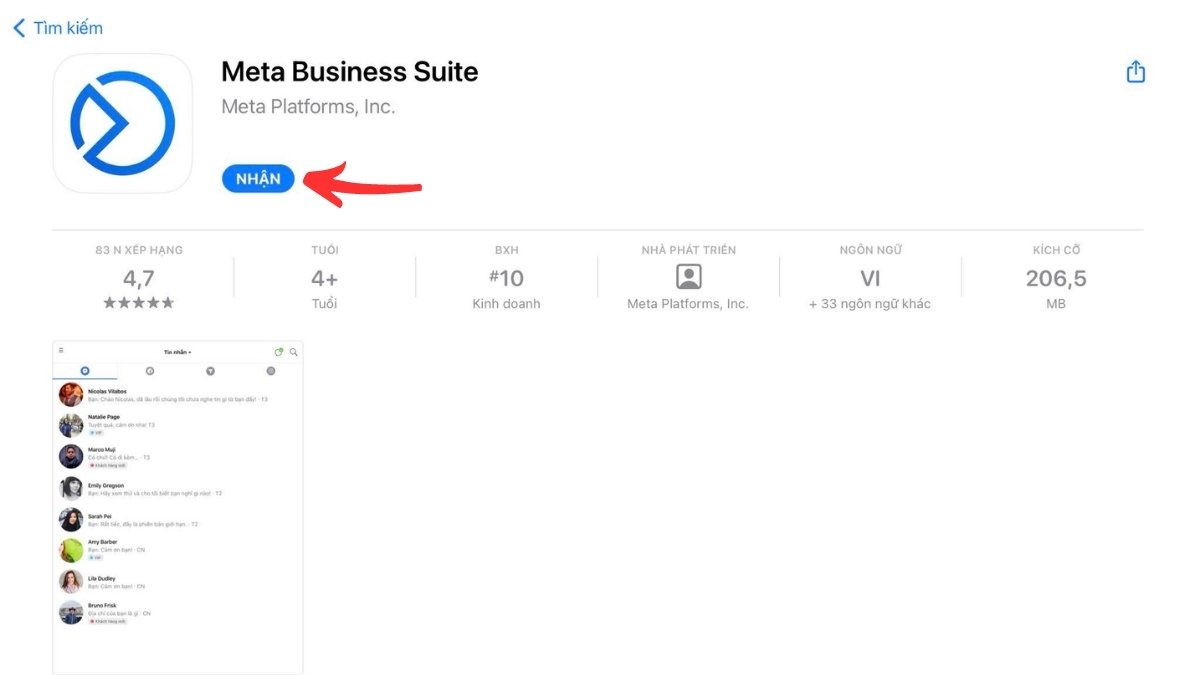Tap the funnel filter tab icon in preview
Image resolution: width=1200 pixels, height=675 pixels.
(x=211, y=371)
